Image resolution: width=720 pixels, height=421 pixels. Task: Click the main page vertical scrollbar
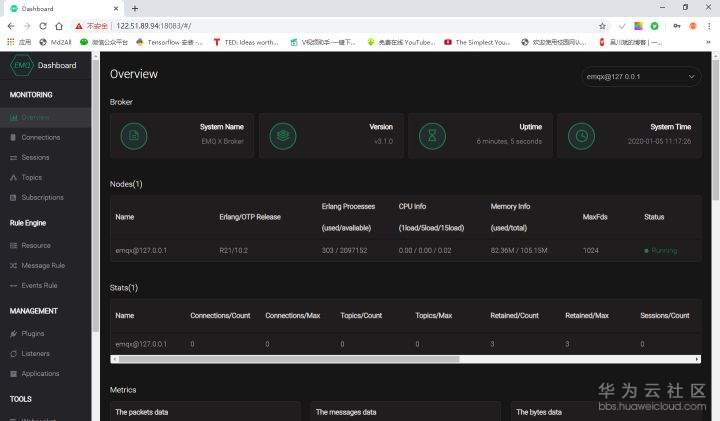[716, 130]
